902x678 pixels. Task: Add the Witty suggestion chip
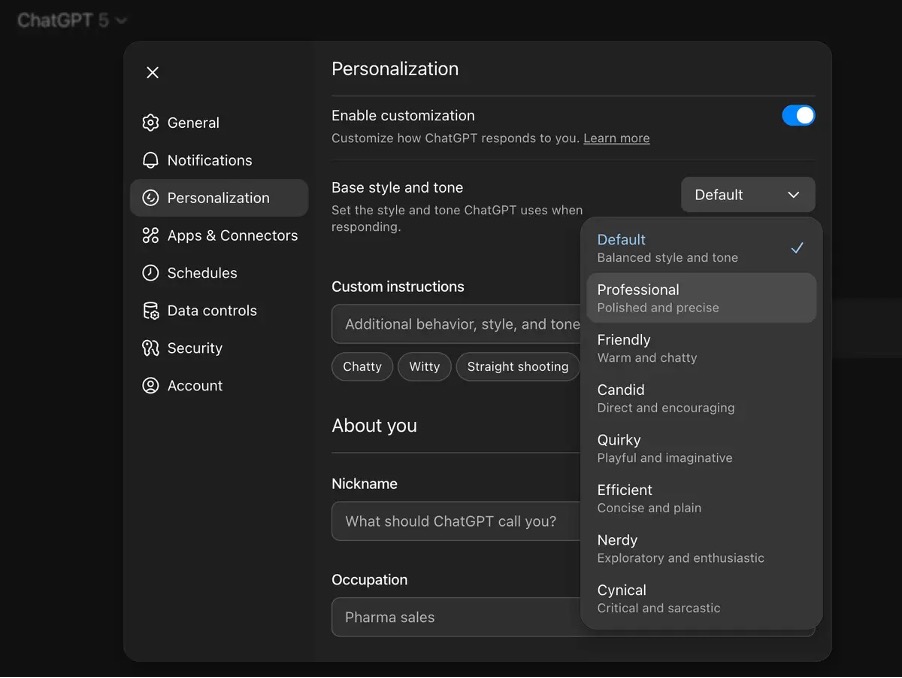424,367
